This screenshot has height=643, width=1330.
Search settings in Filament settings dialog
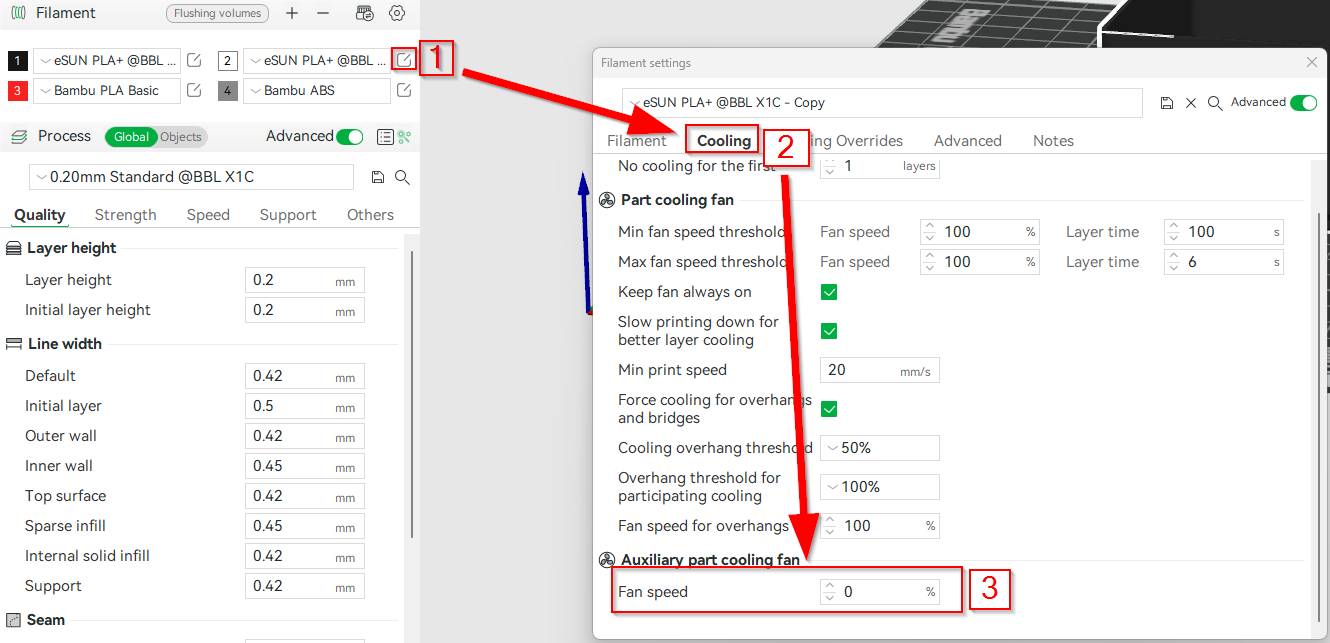coord(1215,103)
